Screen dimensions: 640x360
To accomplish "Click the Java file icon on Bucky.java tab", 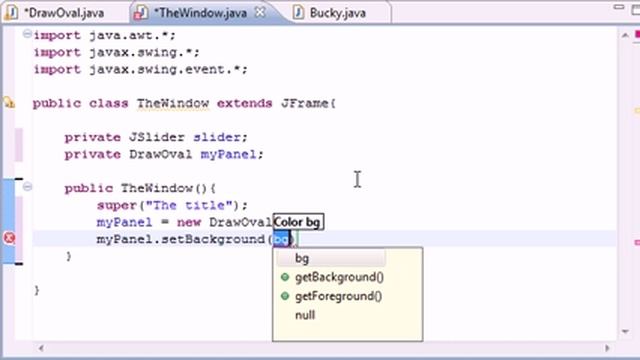I will [298, 13].
